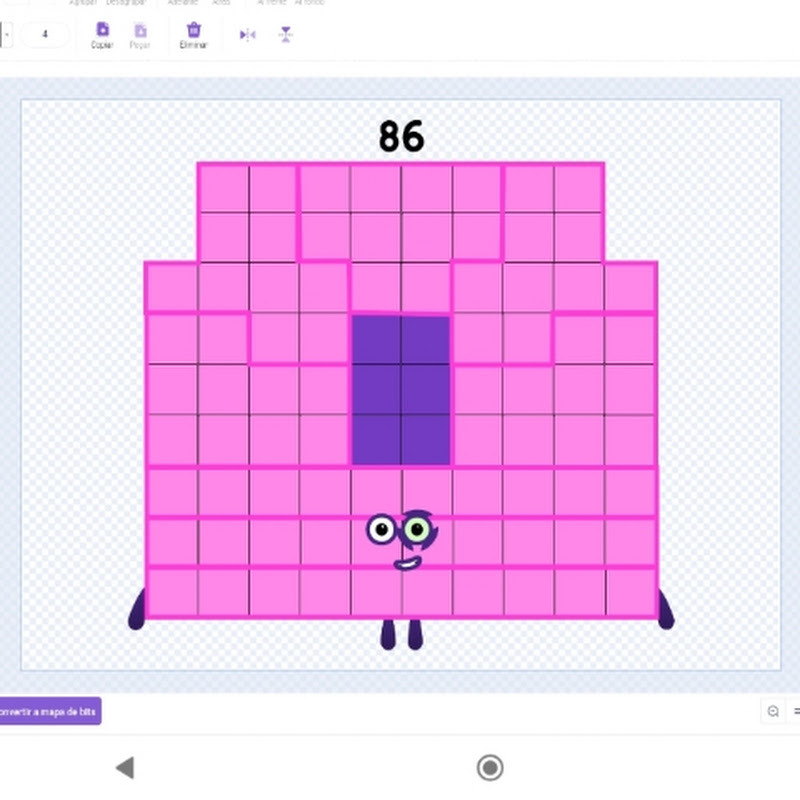Select the character's left arm
Screen dimensions: 800x800
click(137, 609)
